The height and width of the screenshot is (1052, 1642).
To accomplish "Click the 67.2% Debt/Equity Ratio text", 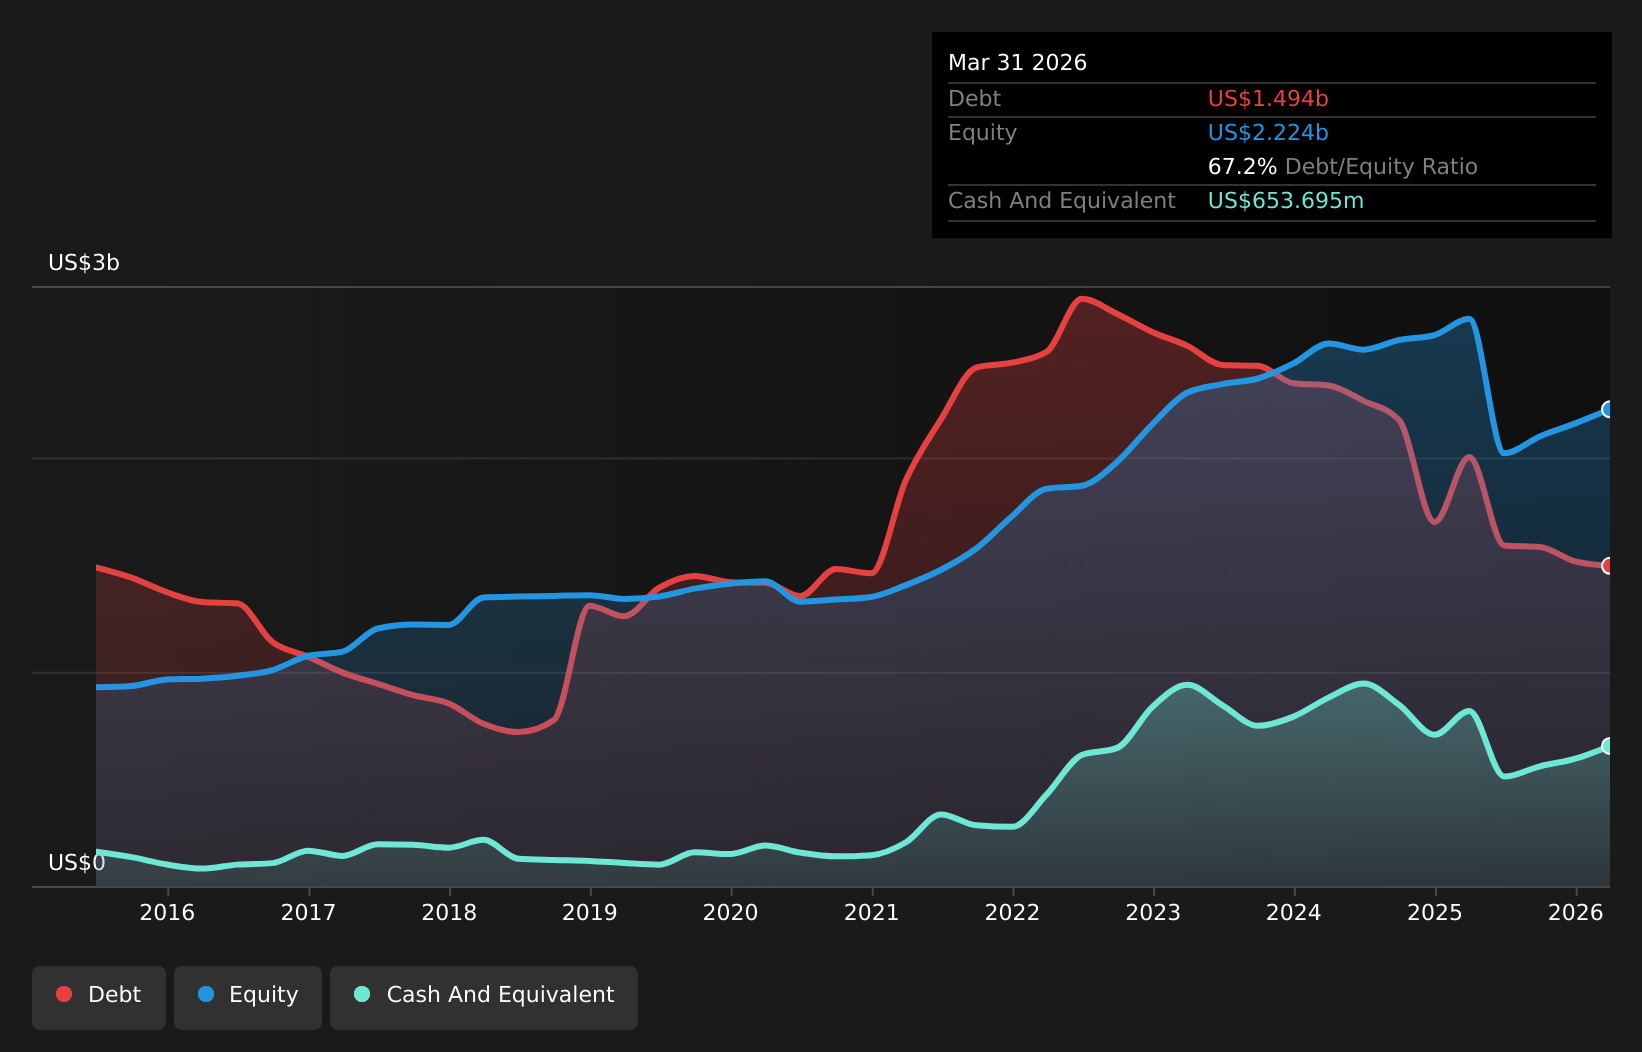I will click(1342, 167).
